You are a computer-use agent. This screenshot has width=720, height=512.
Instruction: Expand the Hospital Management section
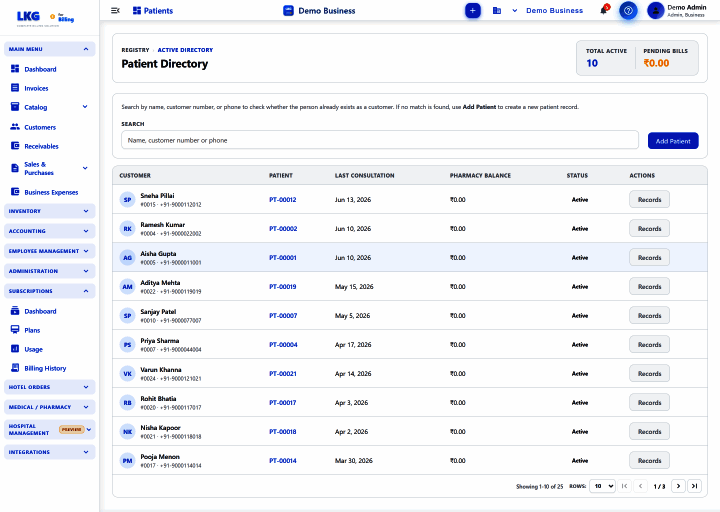50,429
